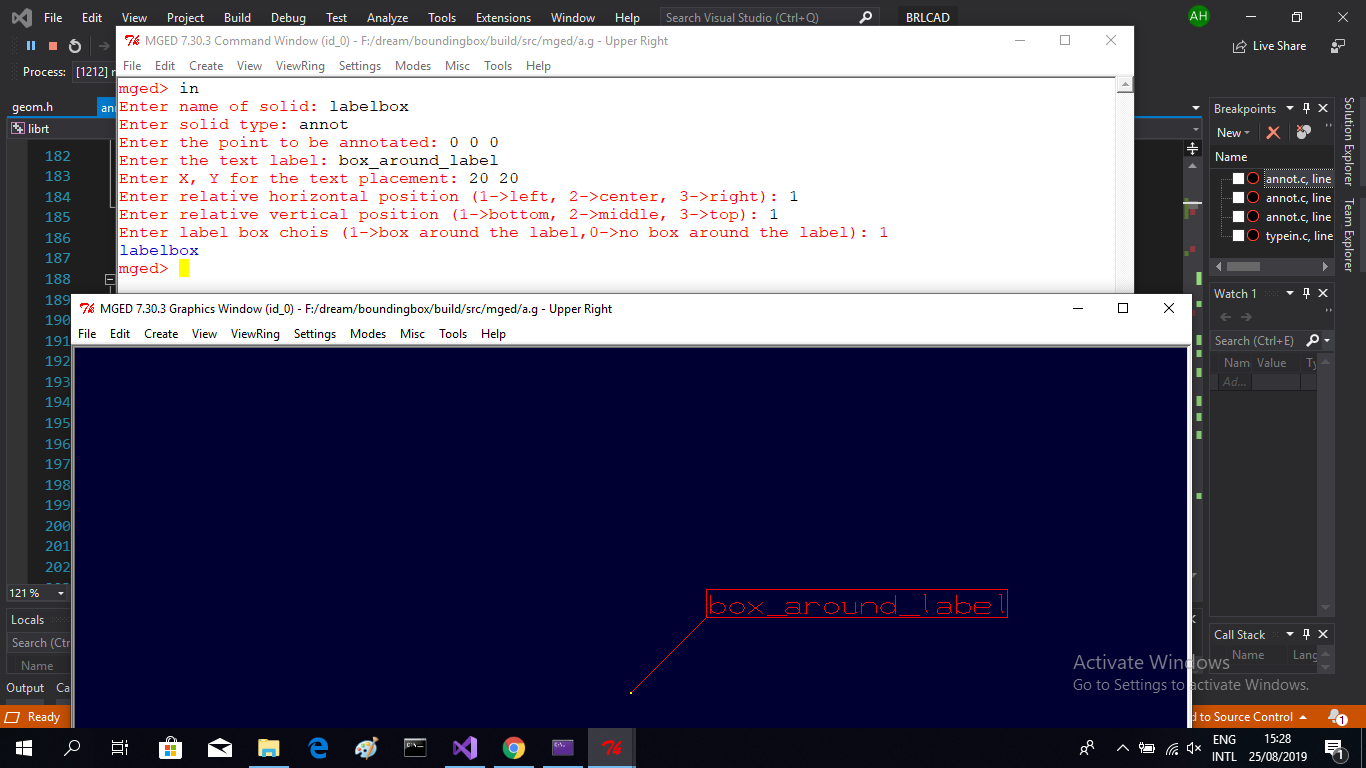The width and height of the screenshot is (1366, 768).
Task: Open the AH account badge
Action: click(x=1198, y=17)
